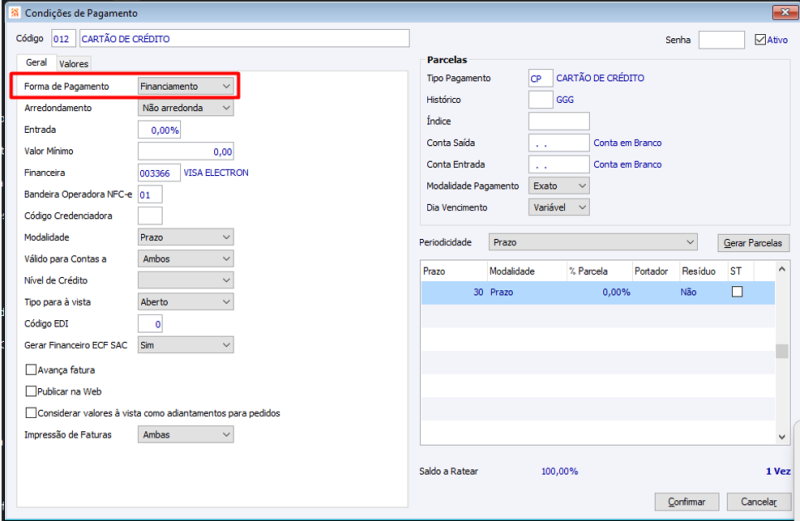Click the Código field containing 012
This screenshot has width=800, height=521.
[63, 39]
